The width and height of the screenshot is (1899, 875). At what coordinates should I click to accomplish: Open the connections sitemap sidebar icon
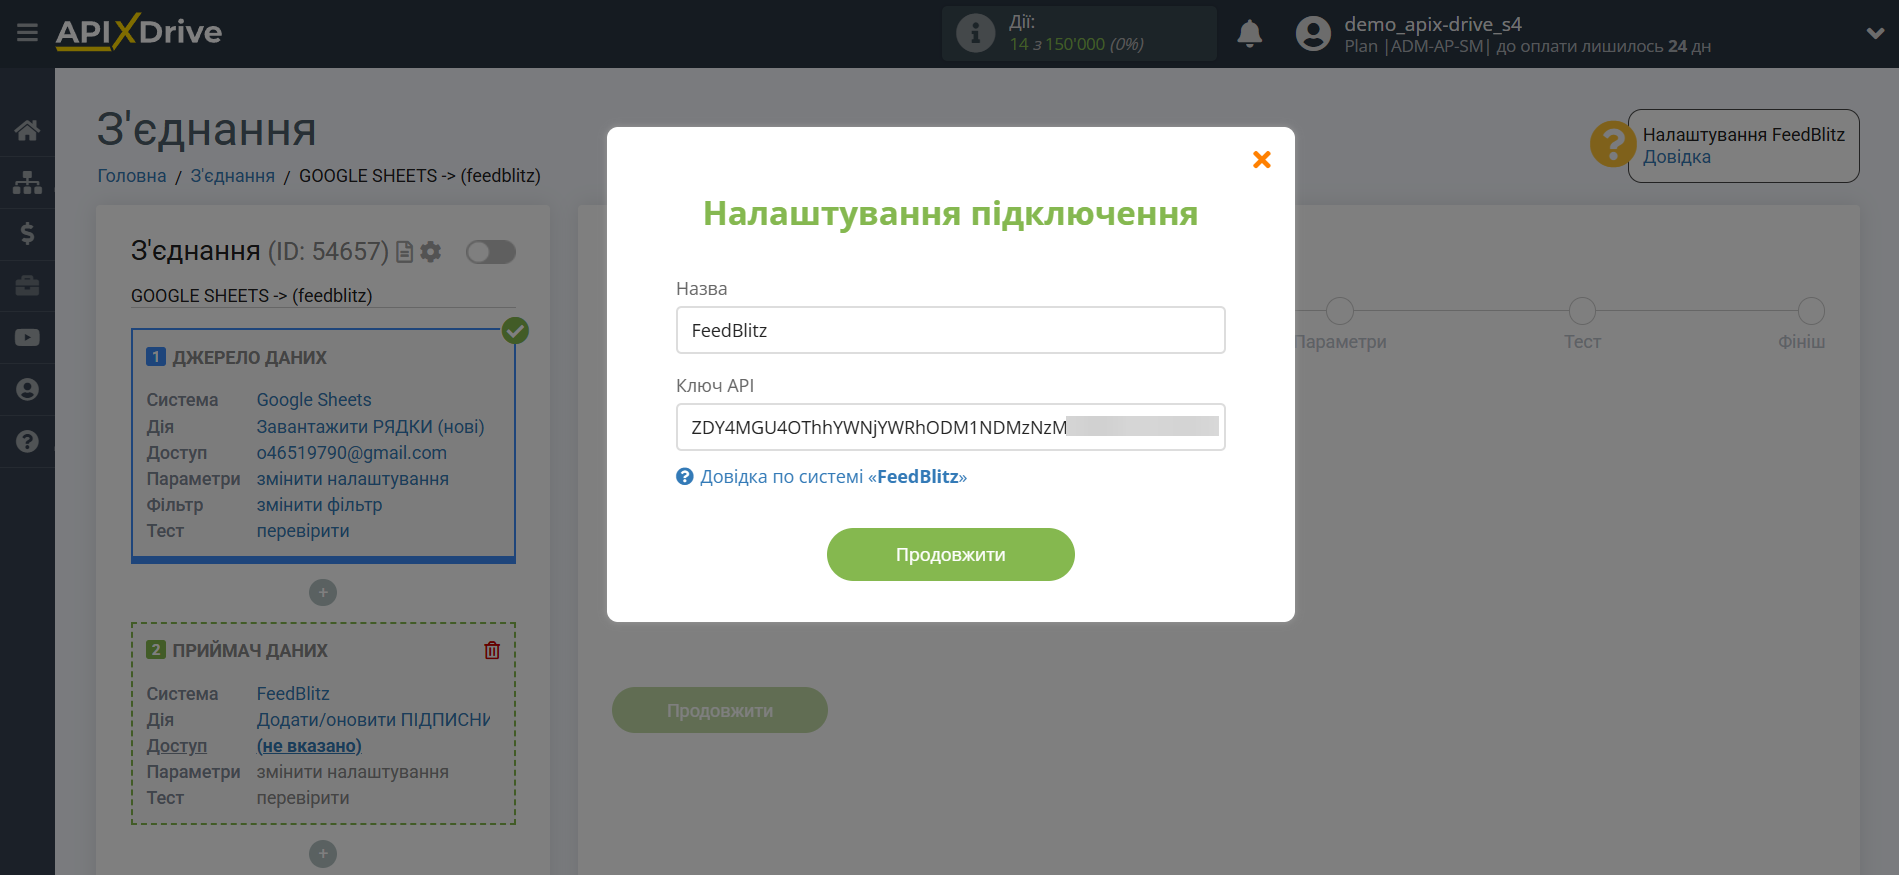pyautogui.click(x=27, y=182)
